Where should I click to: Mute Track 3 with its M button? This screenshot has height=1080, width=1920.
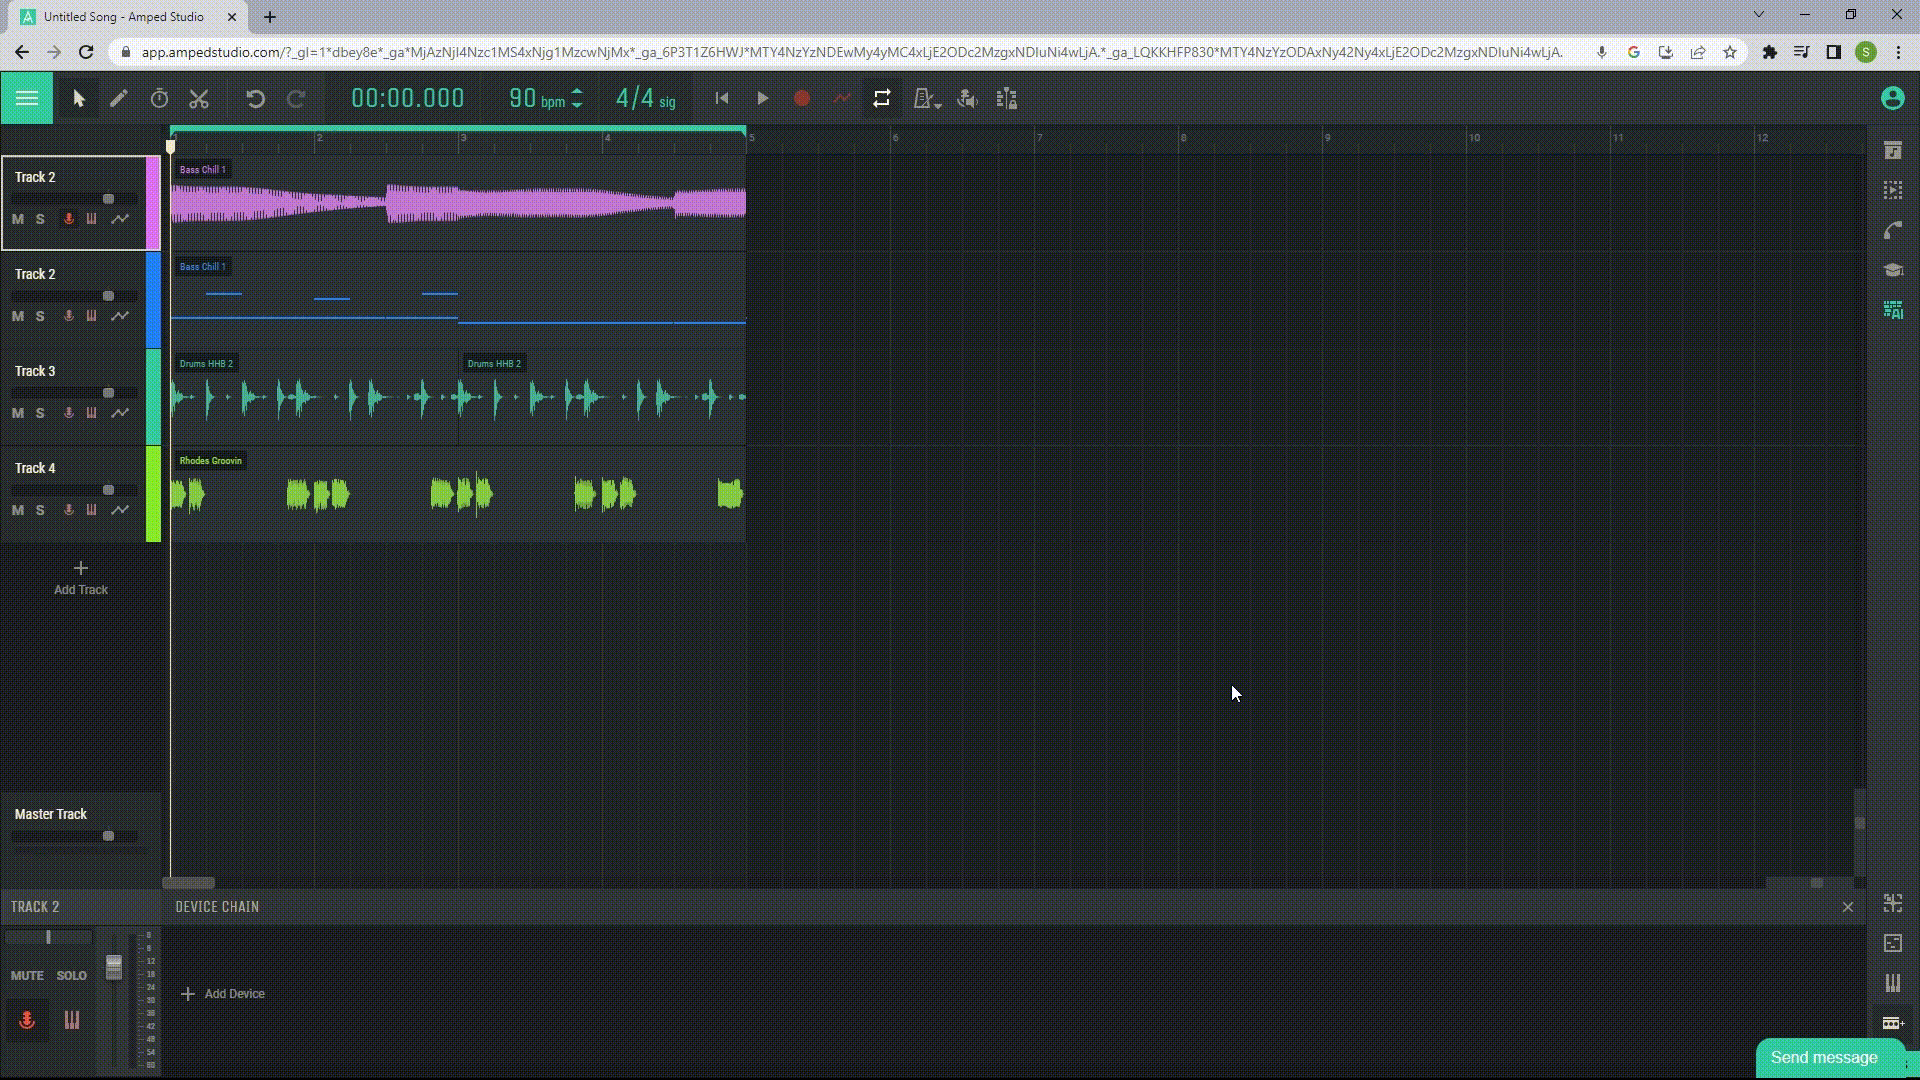17,413
